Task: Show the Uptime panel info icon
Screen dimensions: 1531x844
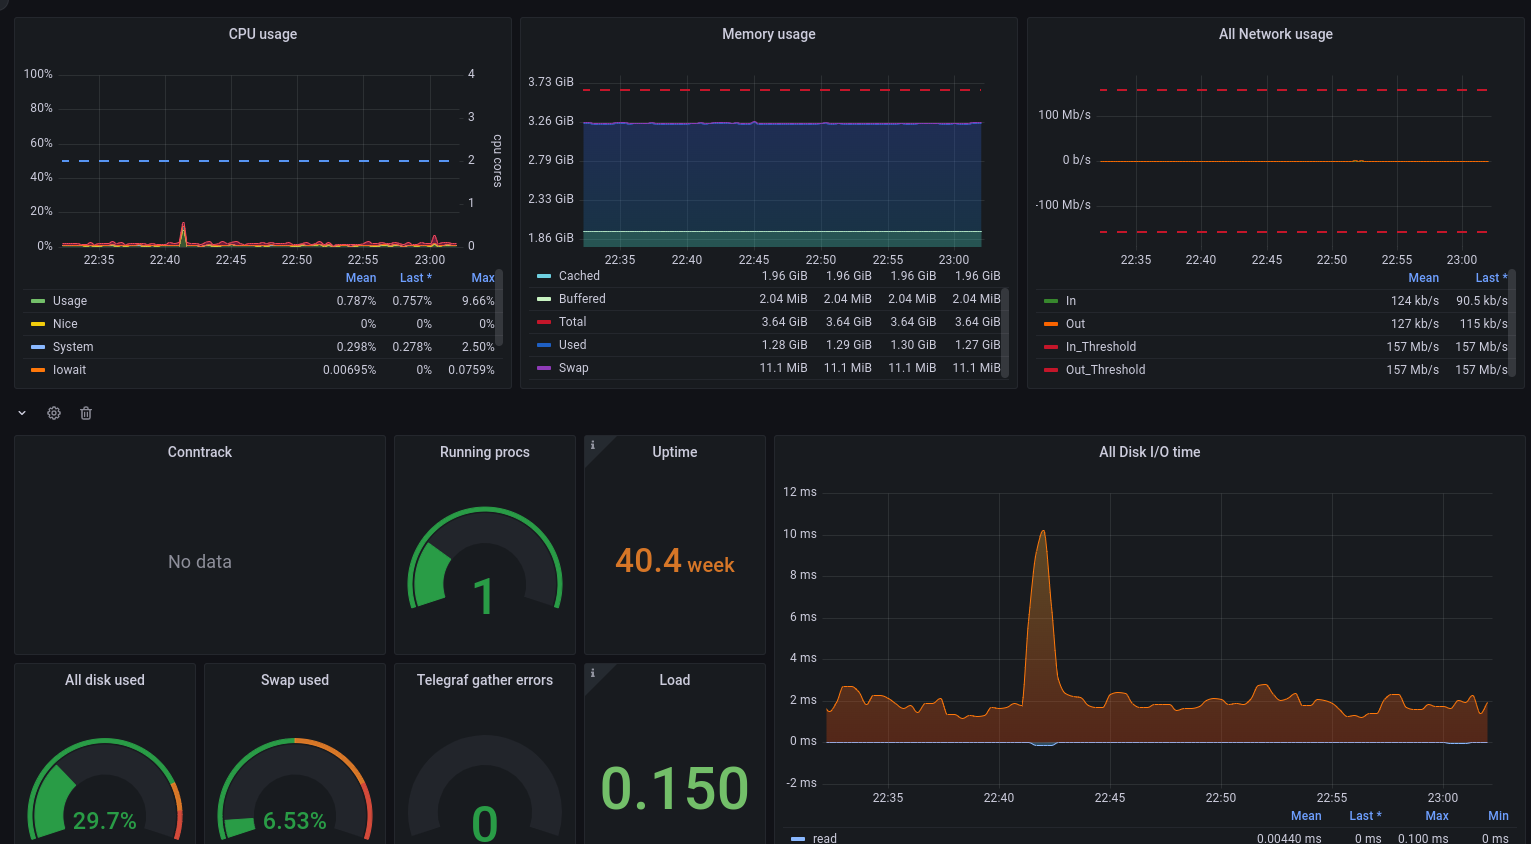Action: pos(592,445)
